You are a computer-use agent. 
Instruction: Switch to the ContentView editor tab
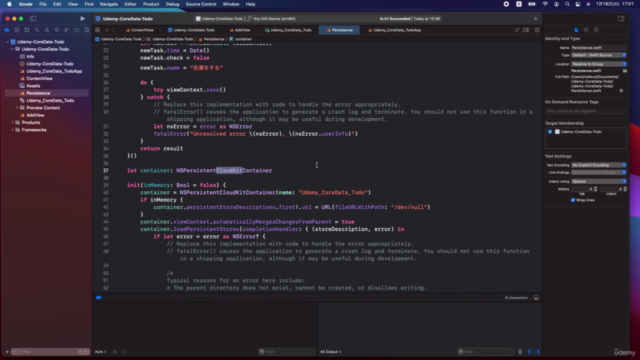[x=140, y=30]
